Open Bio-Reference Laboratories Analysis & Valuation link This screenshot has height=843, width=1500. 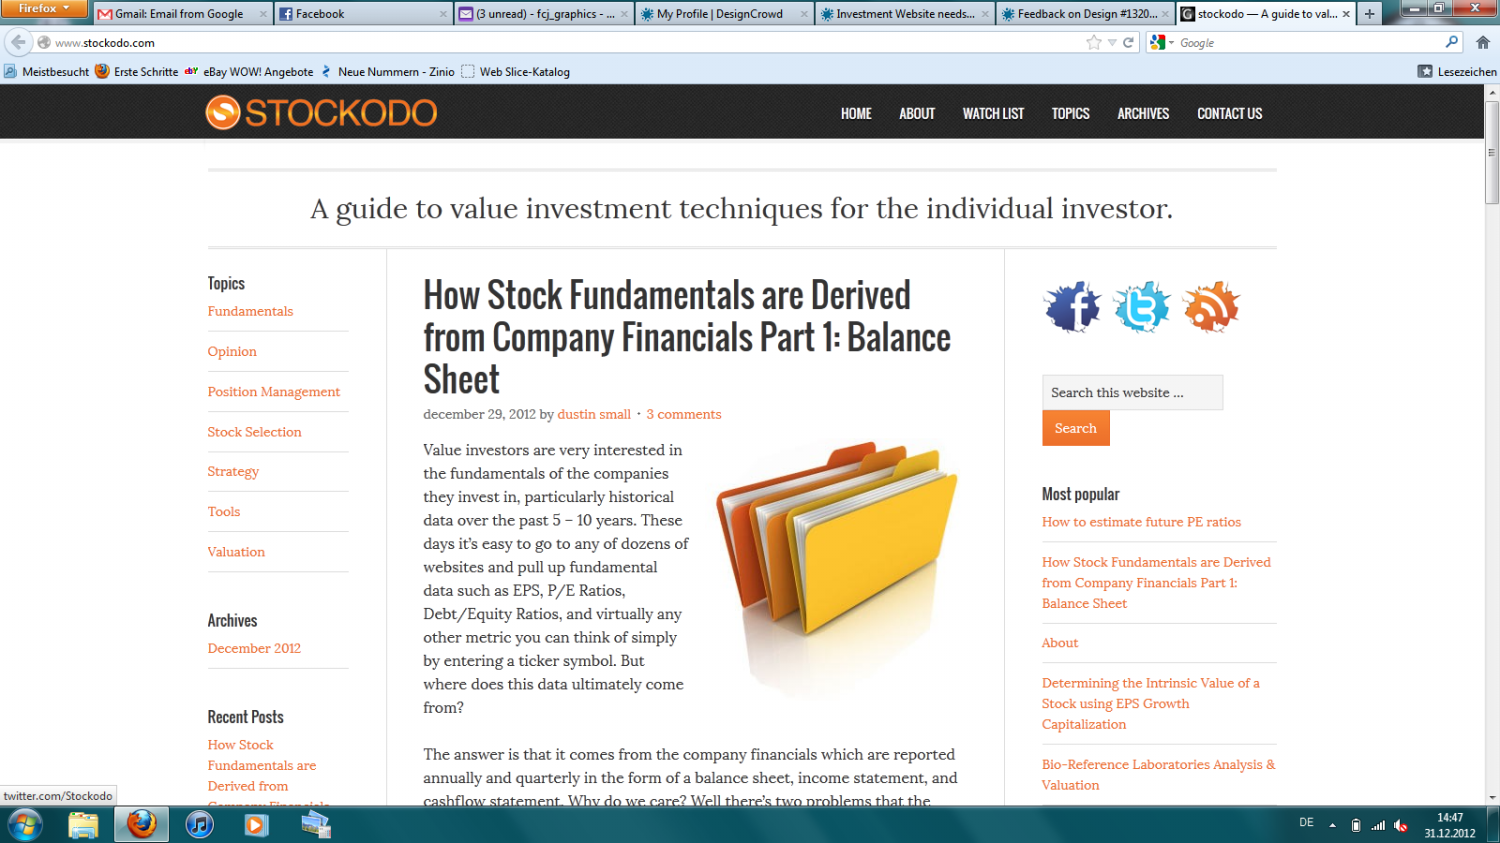1159,775
